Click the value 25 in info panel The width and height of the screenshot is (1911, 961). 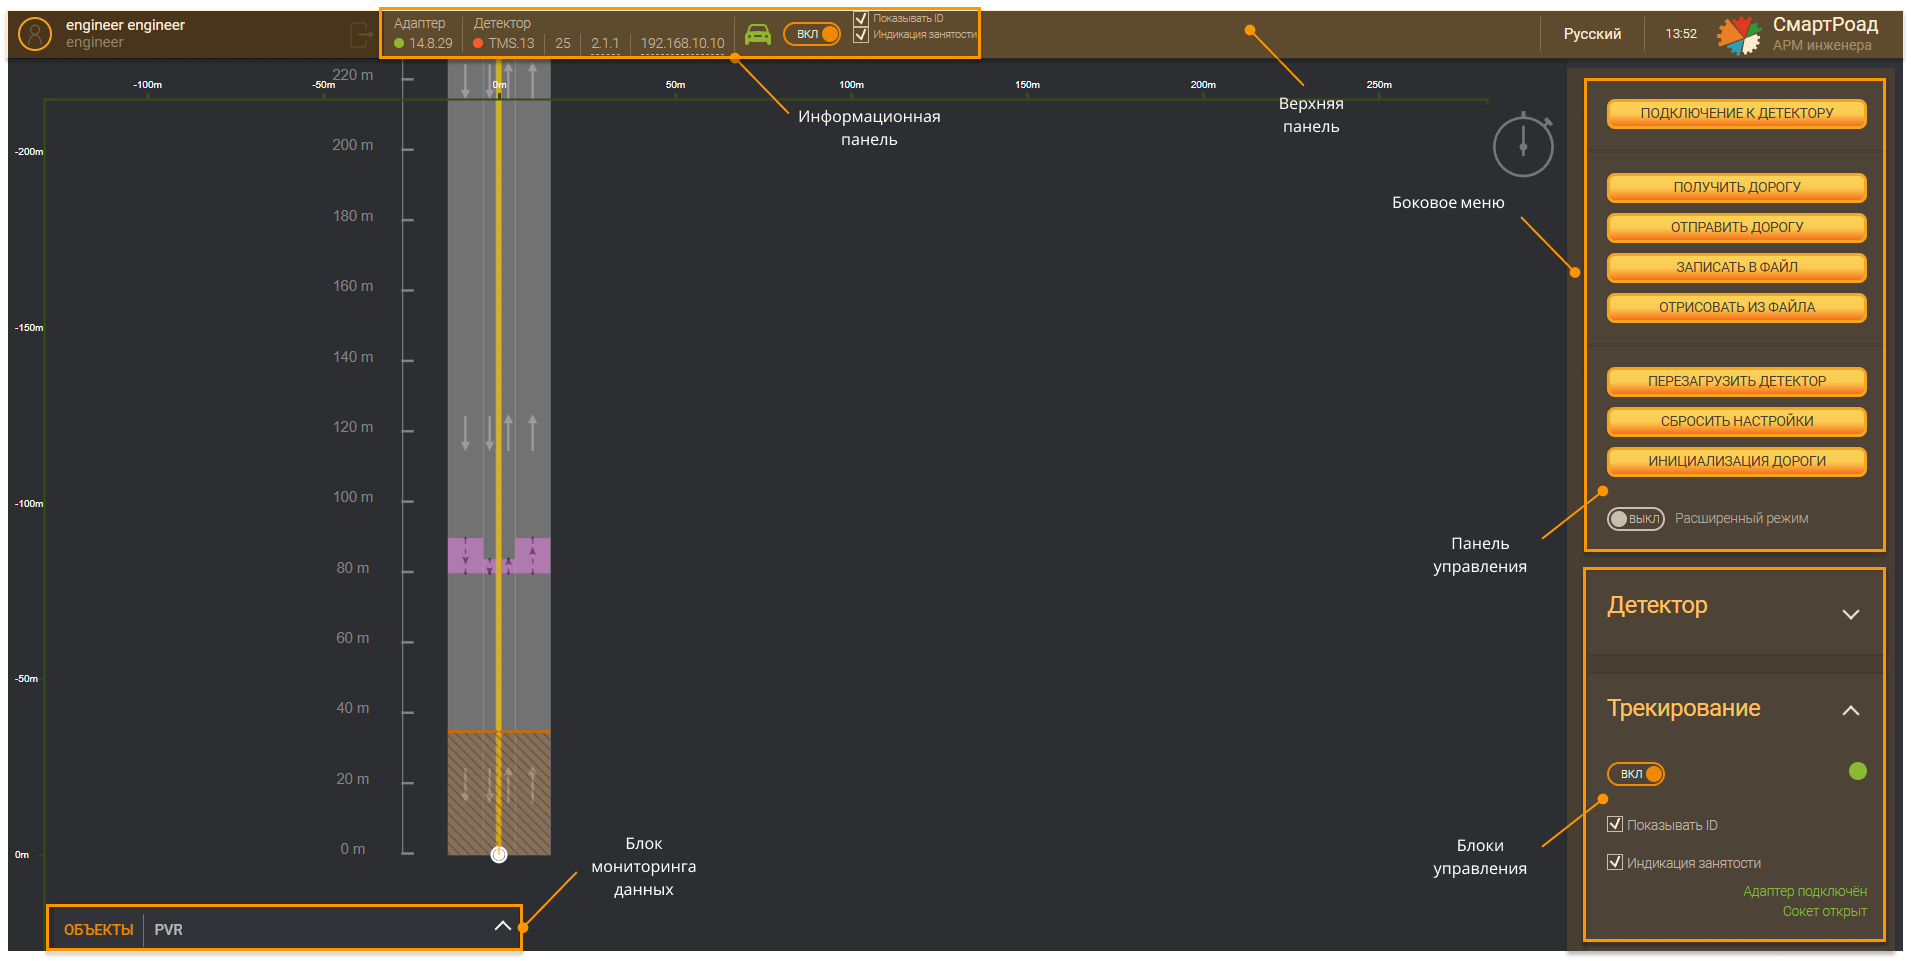[563, 43]
